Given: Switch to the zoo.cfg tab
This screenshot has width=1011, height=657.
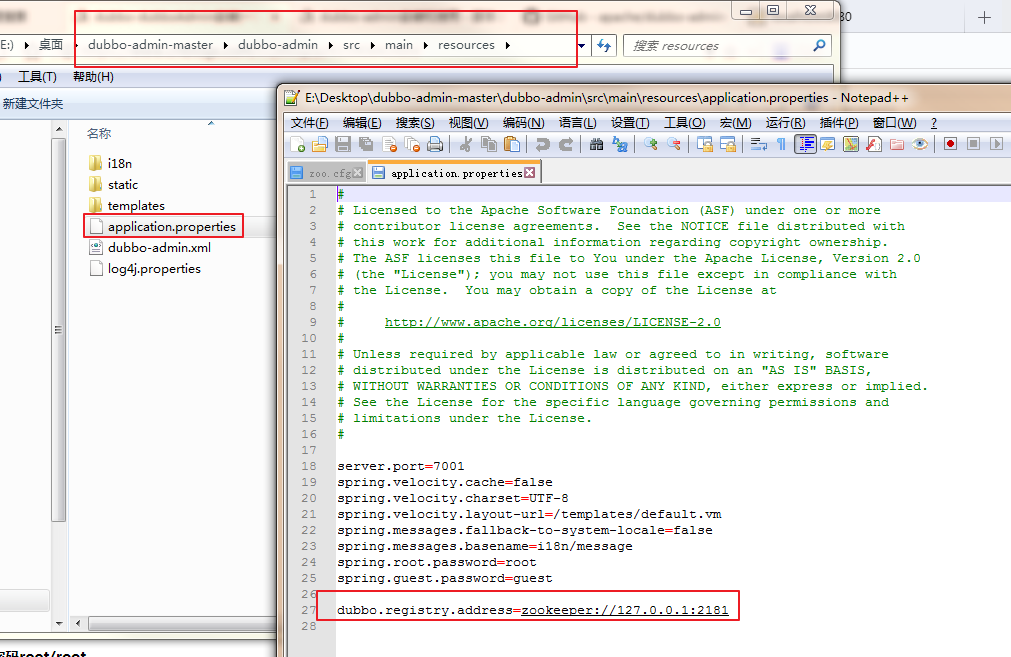Looking at the screenshot, I should (x=329, y=173).
